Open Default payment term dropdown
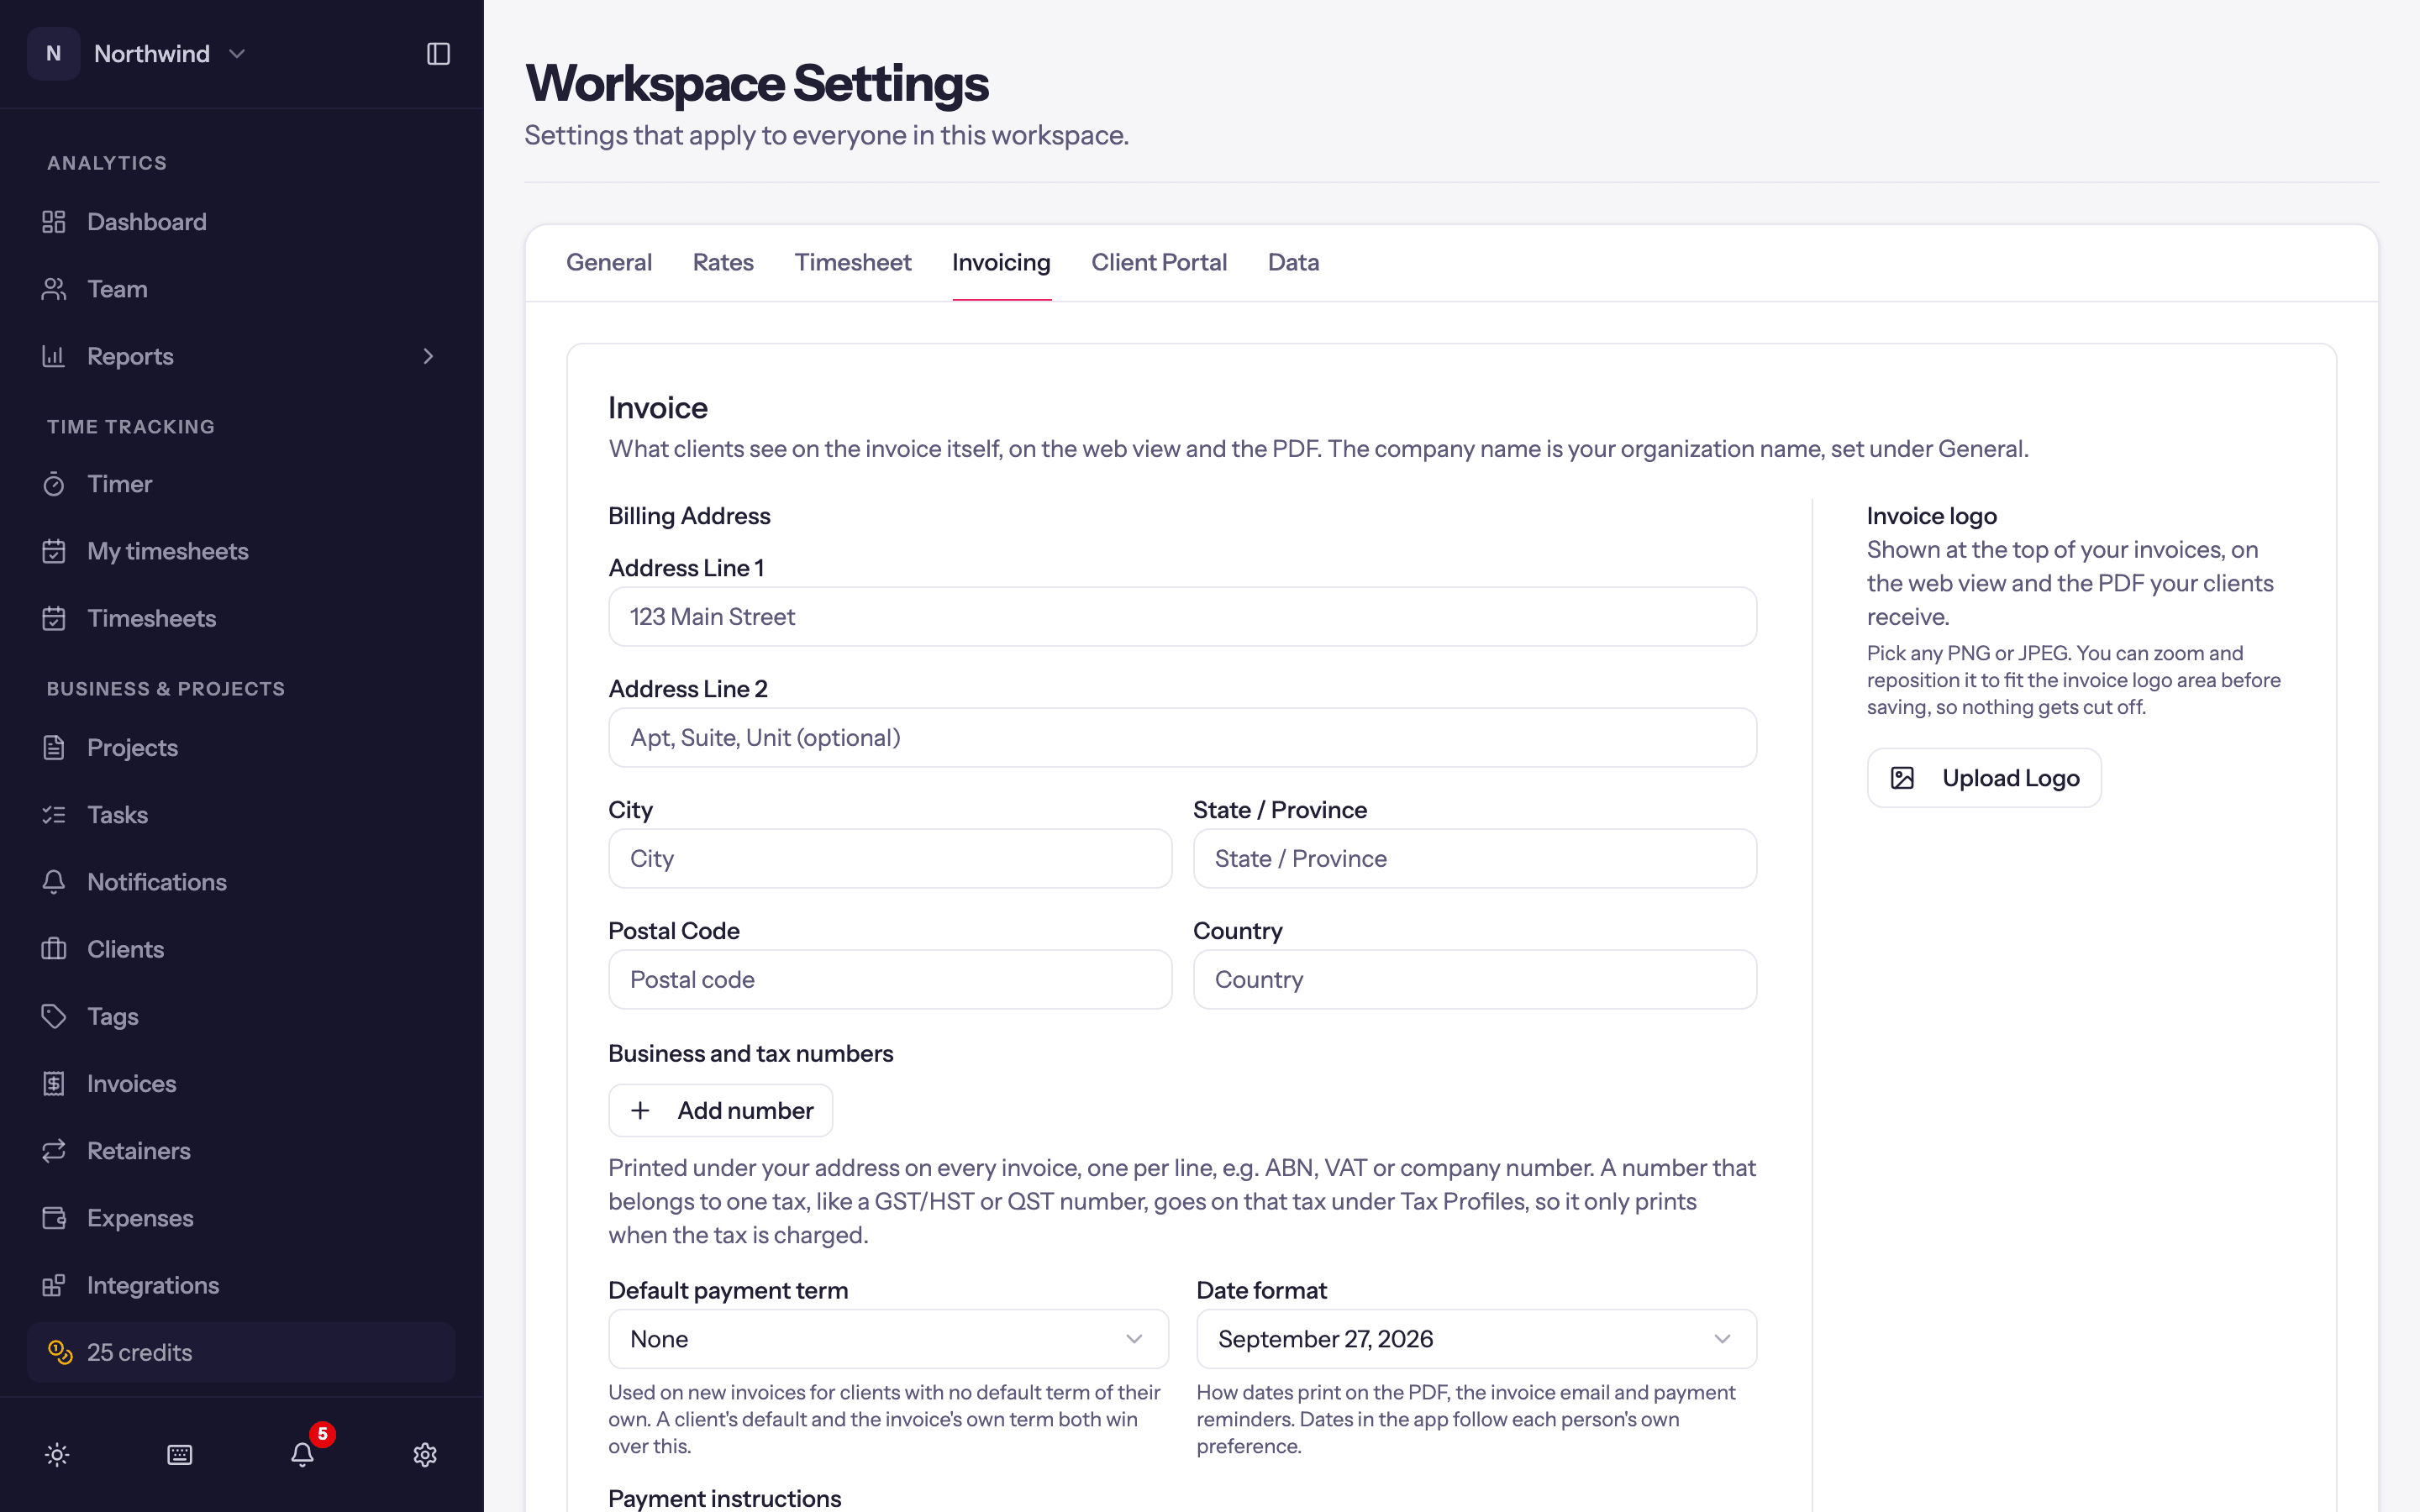2420x1512 pixels. coord(888,1339)
